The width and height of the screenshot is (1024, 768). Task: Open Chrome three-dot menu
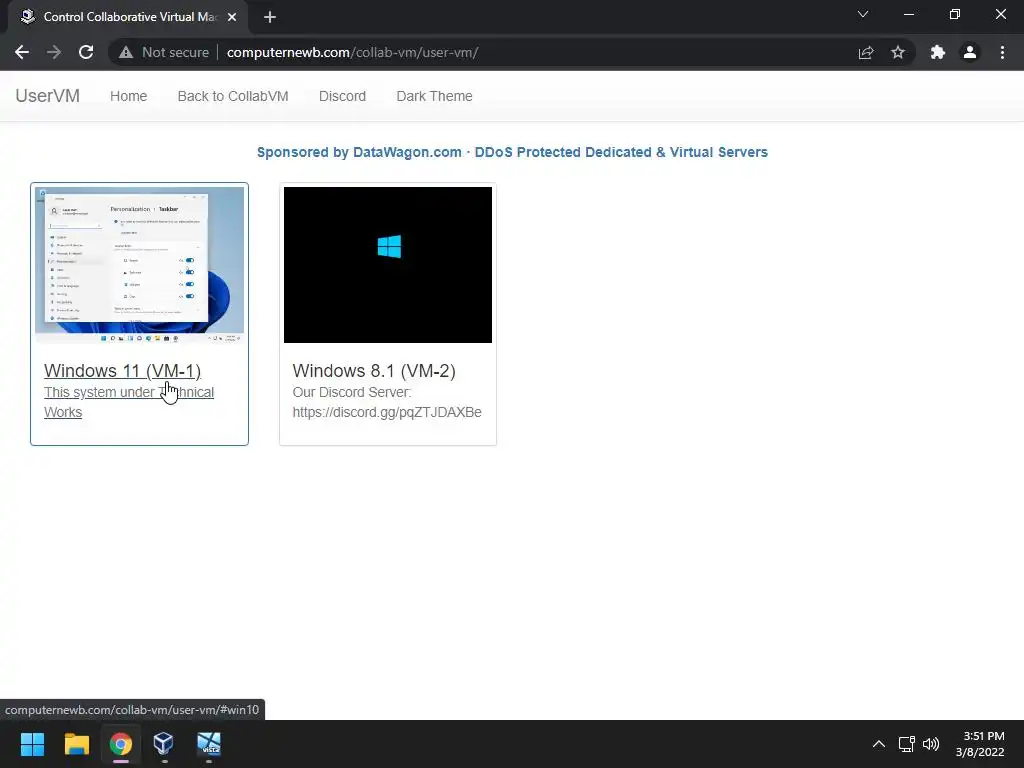pyautogui.click(x=1002, y=52)
